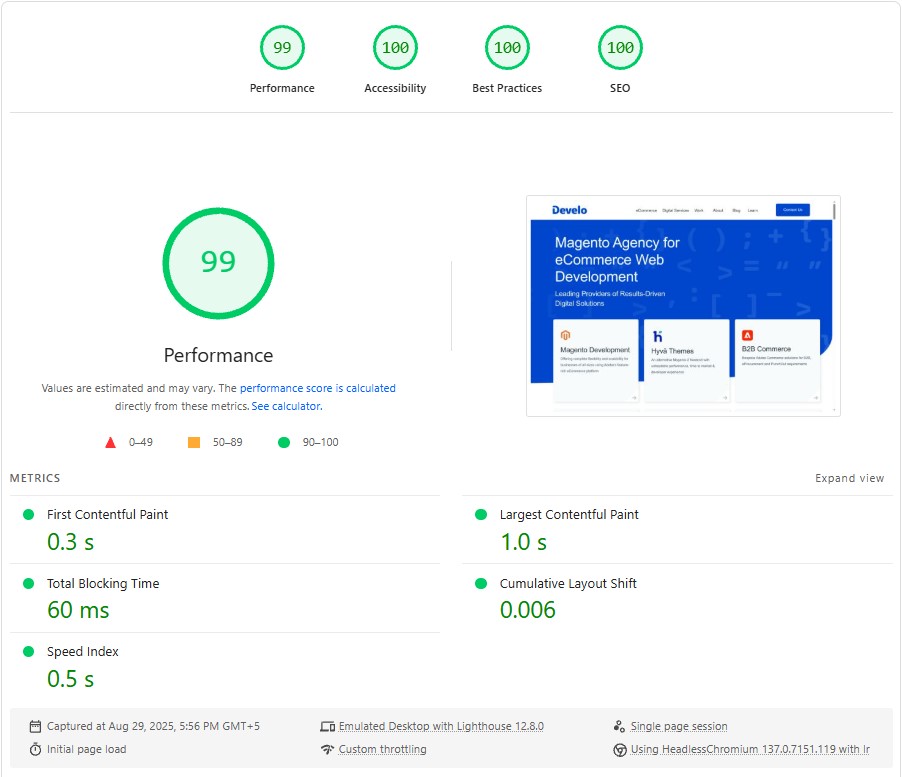The height and width of the screenshot is (777, 902).
Task: Click the Chromium icon beside HeadlessChromium
Action: coord(622,748)
